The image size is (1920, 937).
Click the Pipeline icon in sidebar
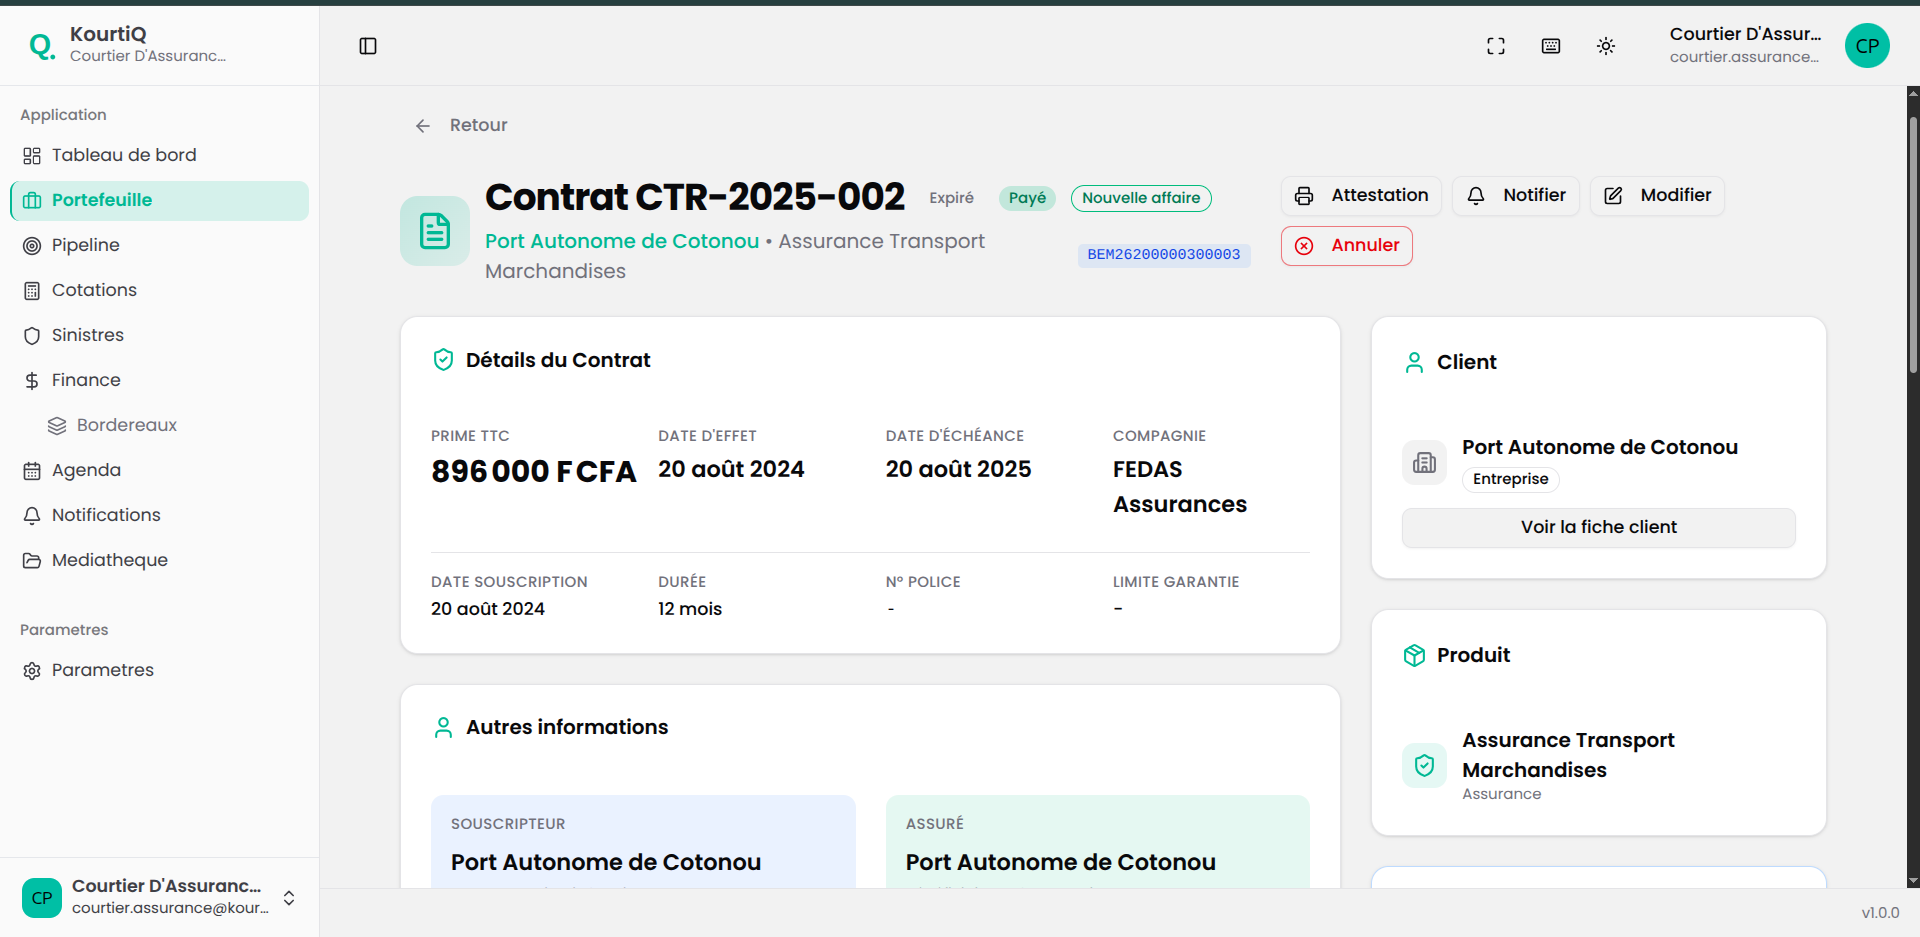31,245
